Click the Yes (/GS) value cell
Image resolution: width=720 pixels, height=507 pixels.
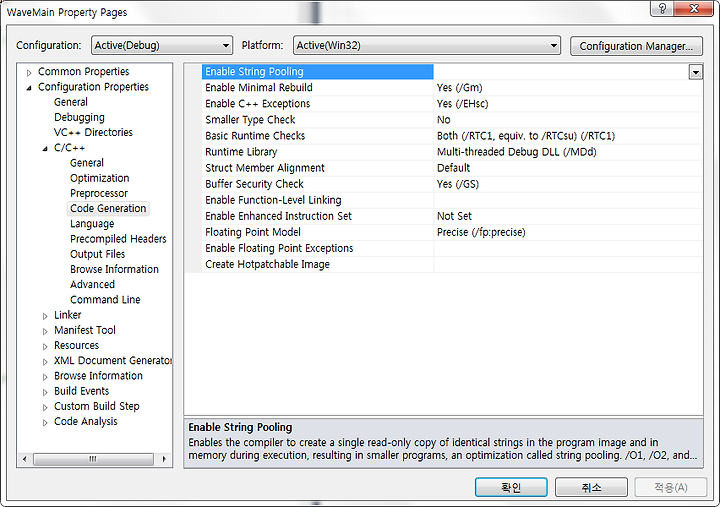[568, 184]
